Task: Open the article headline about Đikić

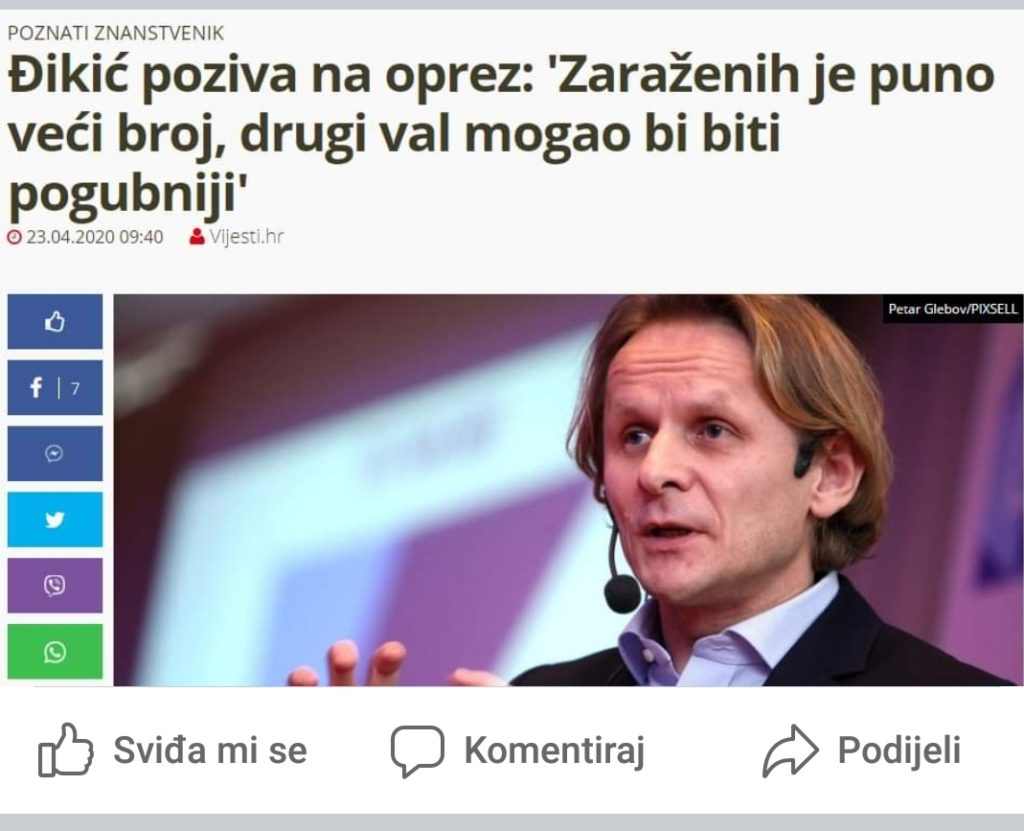Action: click(502, 135)
